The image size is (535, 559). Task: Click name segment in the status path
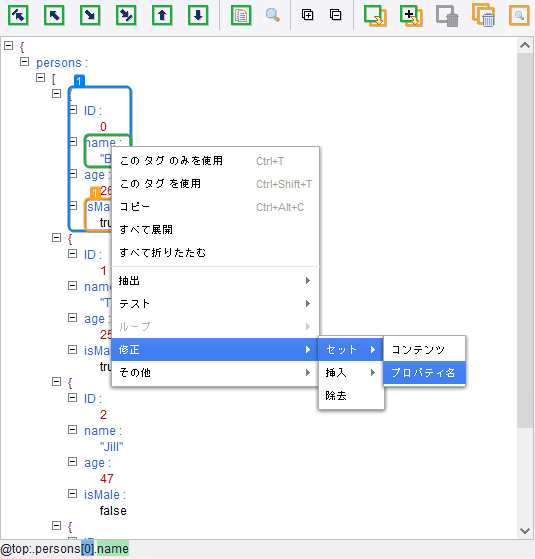113,549
